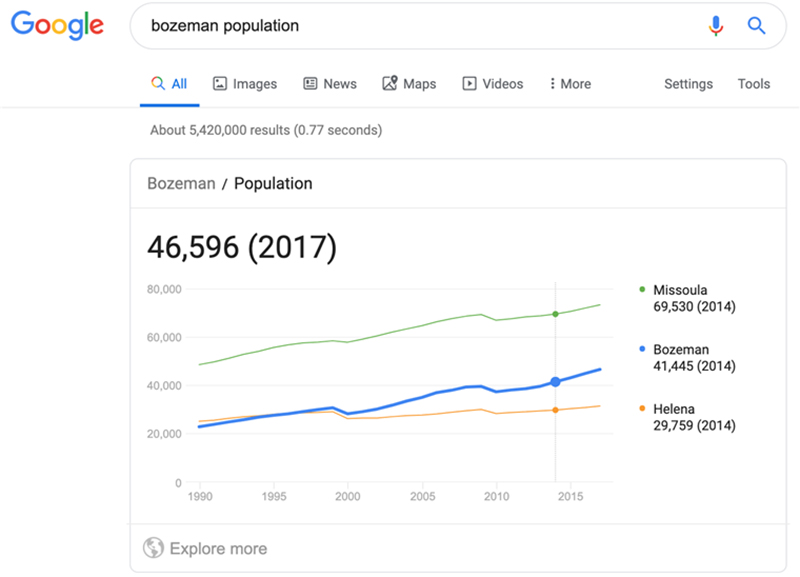Click the 46,596 (2017) population figure
Screen dimensions: 800x577
click(x=242, y=247)
